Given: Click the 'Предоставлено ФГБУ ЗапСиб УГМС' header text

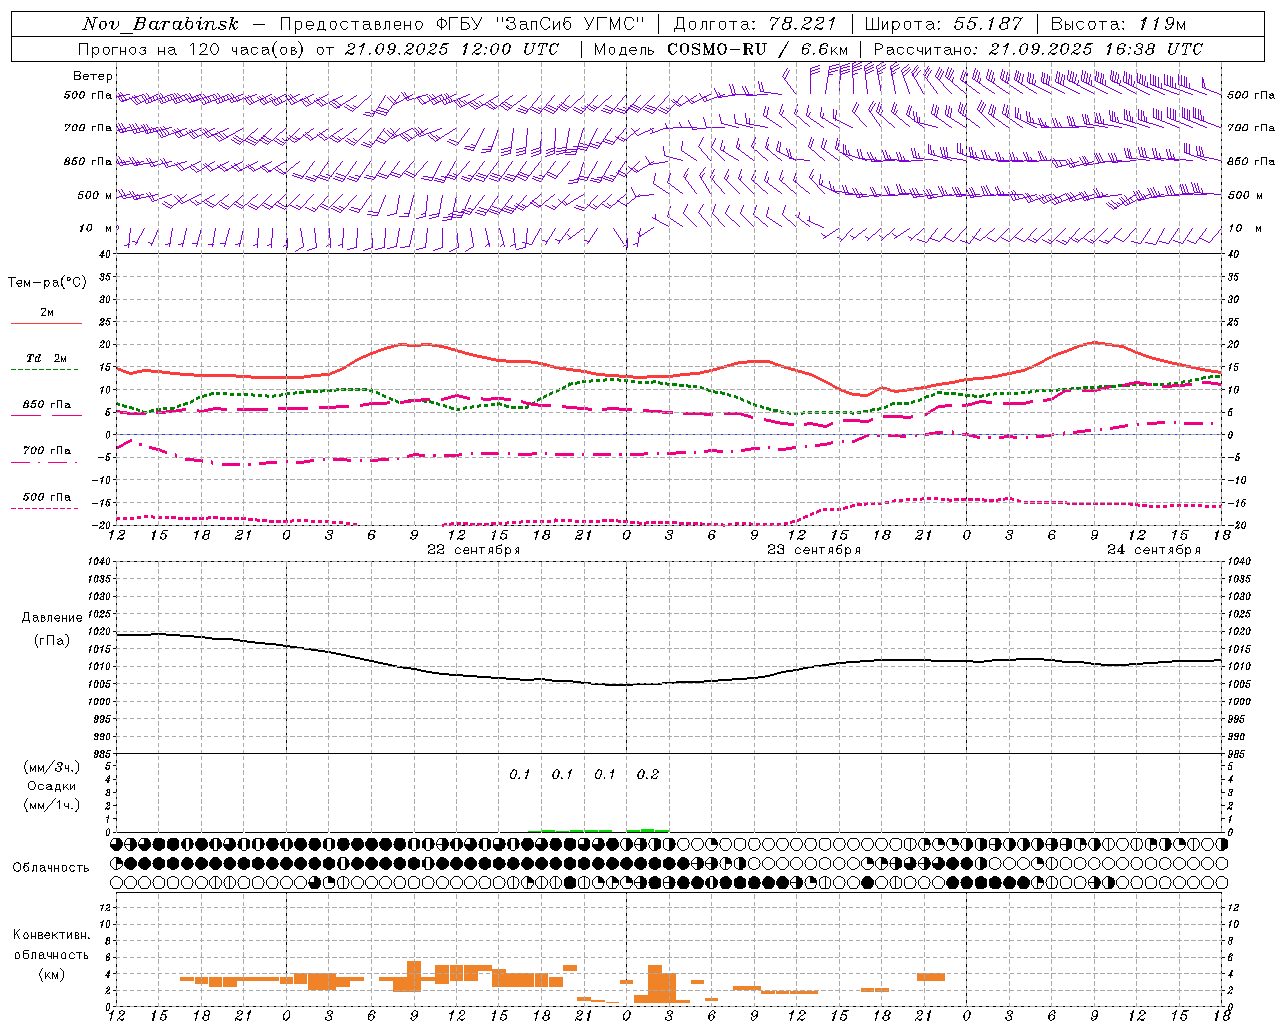Looking at the screenshot, I should tap(462, 24).
